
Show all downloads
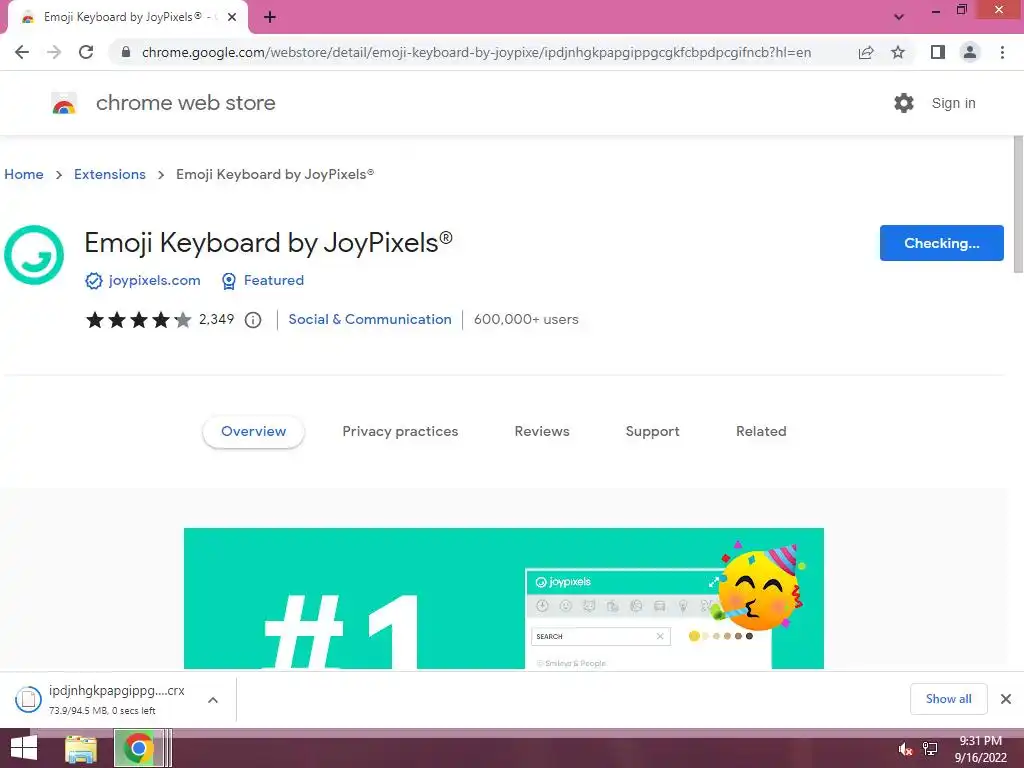948,699
